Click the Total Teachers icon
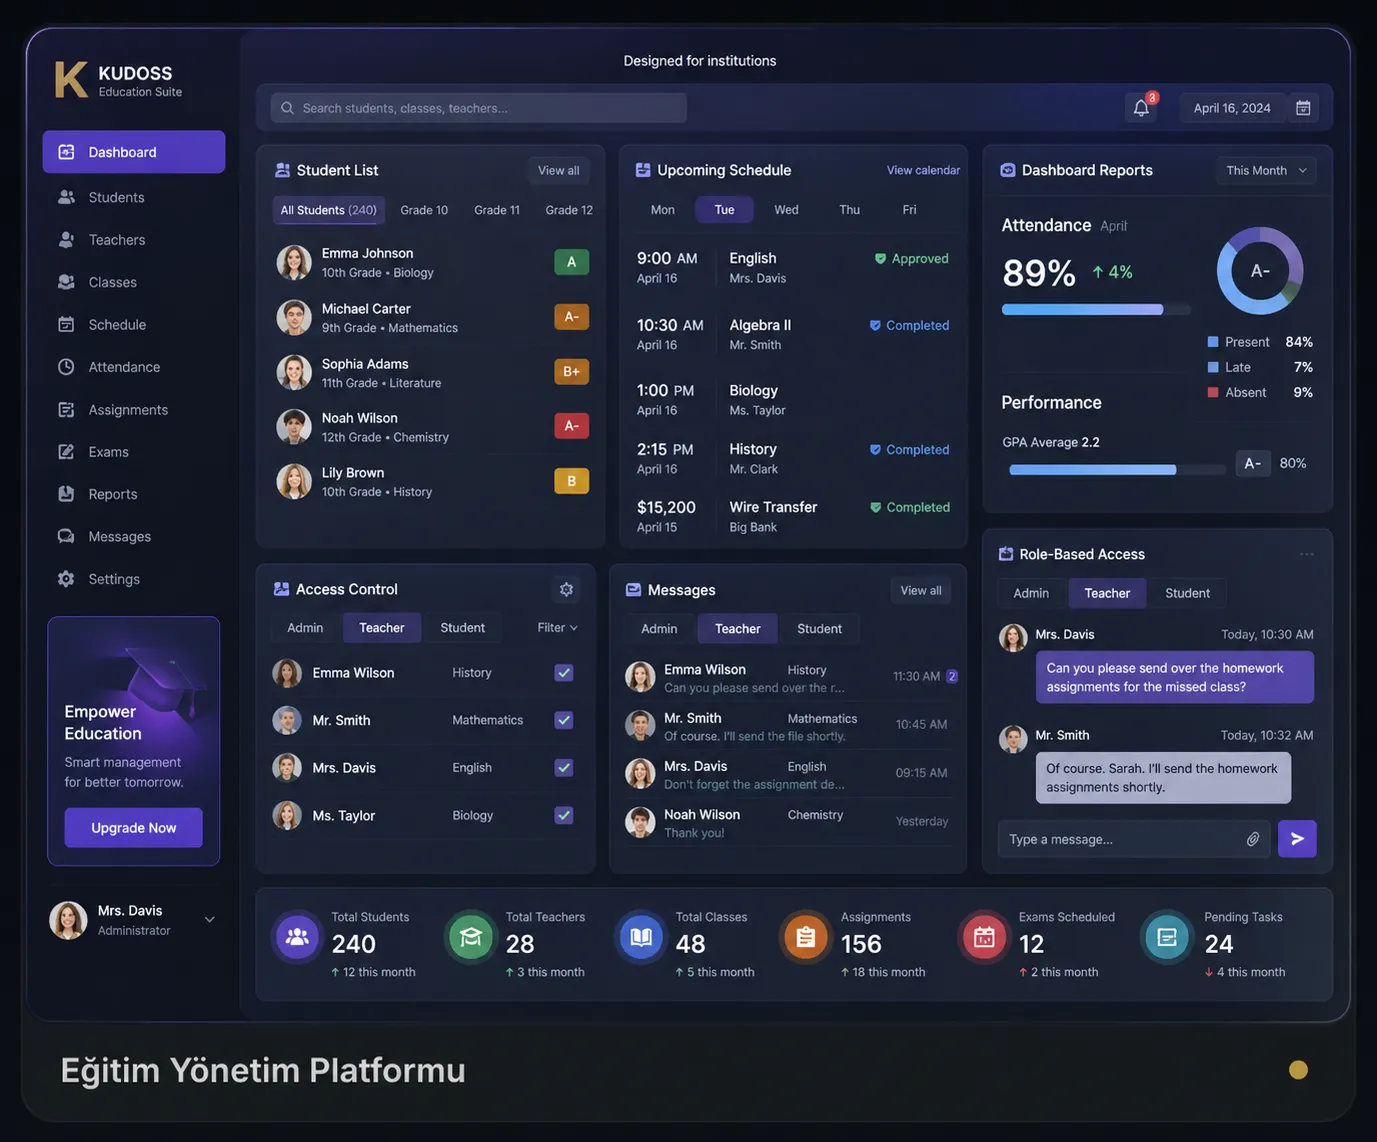 [471, 937]
